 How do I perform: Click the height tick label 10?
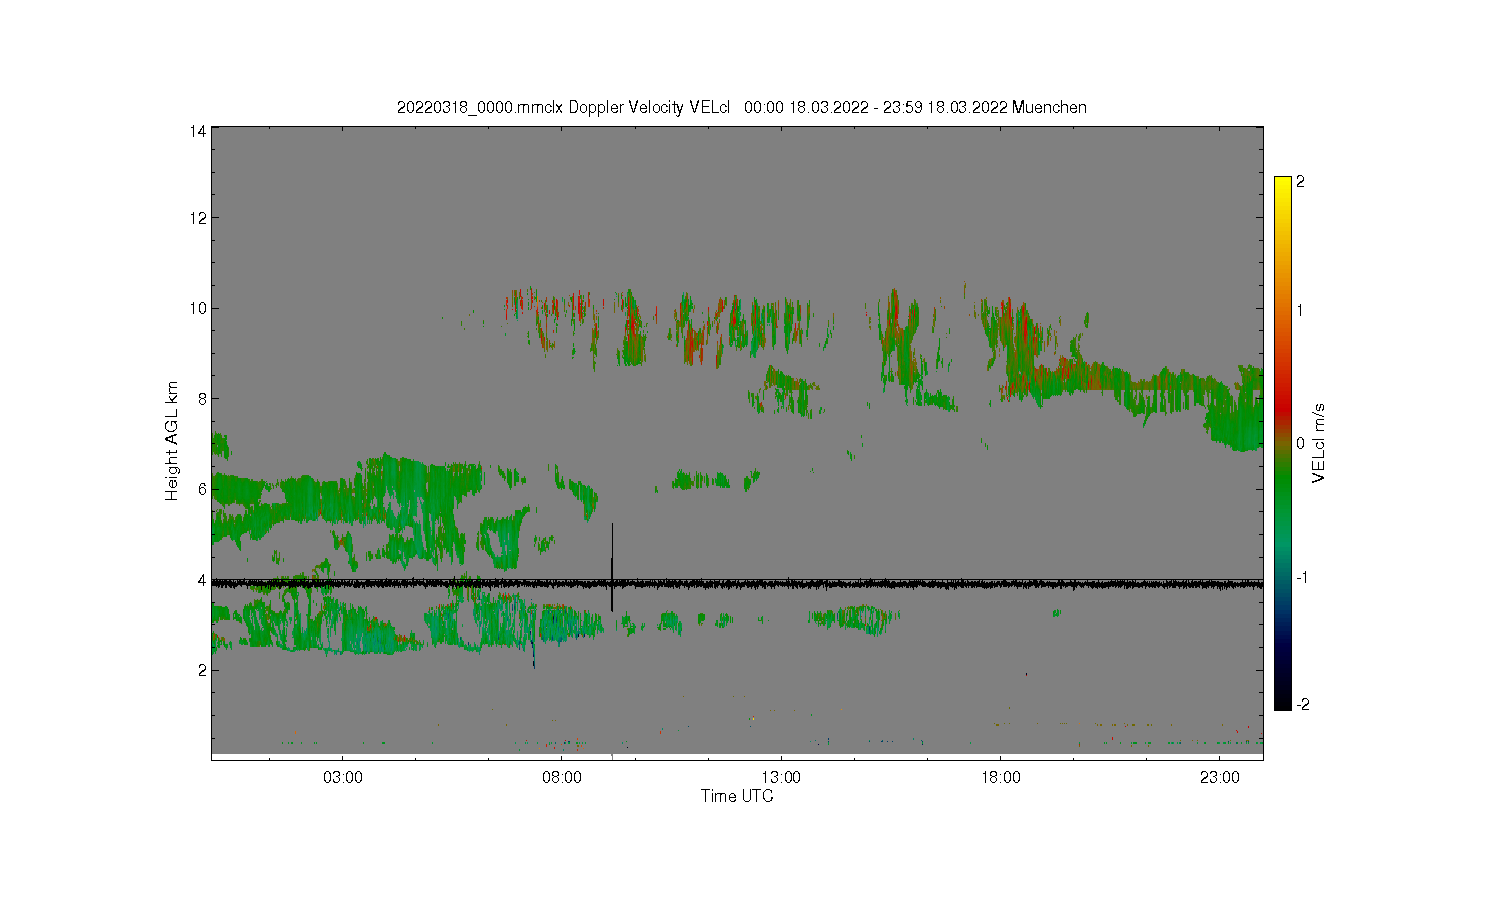coord(198,308)
